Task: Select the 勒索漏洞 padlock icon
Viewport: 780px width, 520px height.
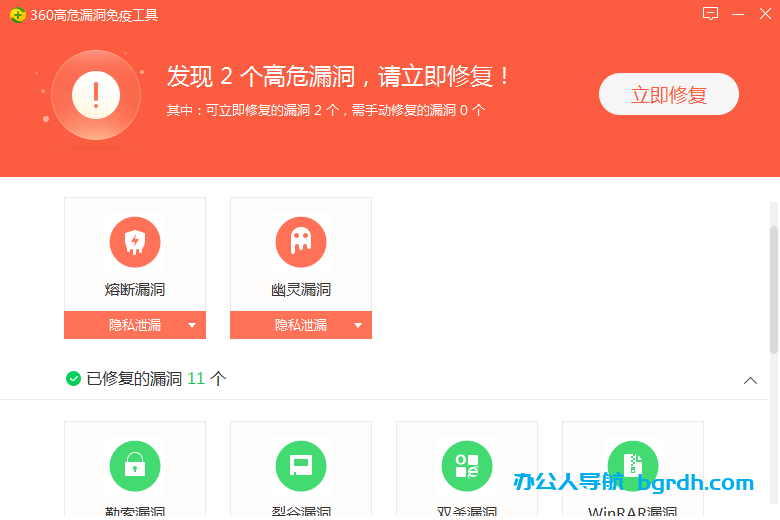Action: pyautogui.click(x=135, y=466)
